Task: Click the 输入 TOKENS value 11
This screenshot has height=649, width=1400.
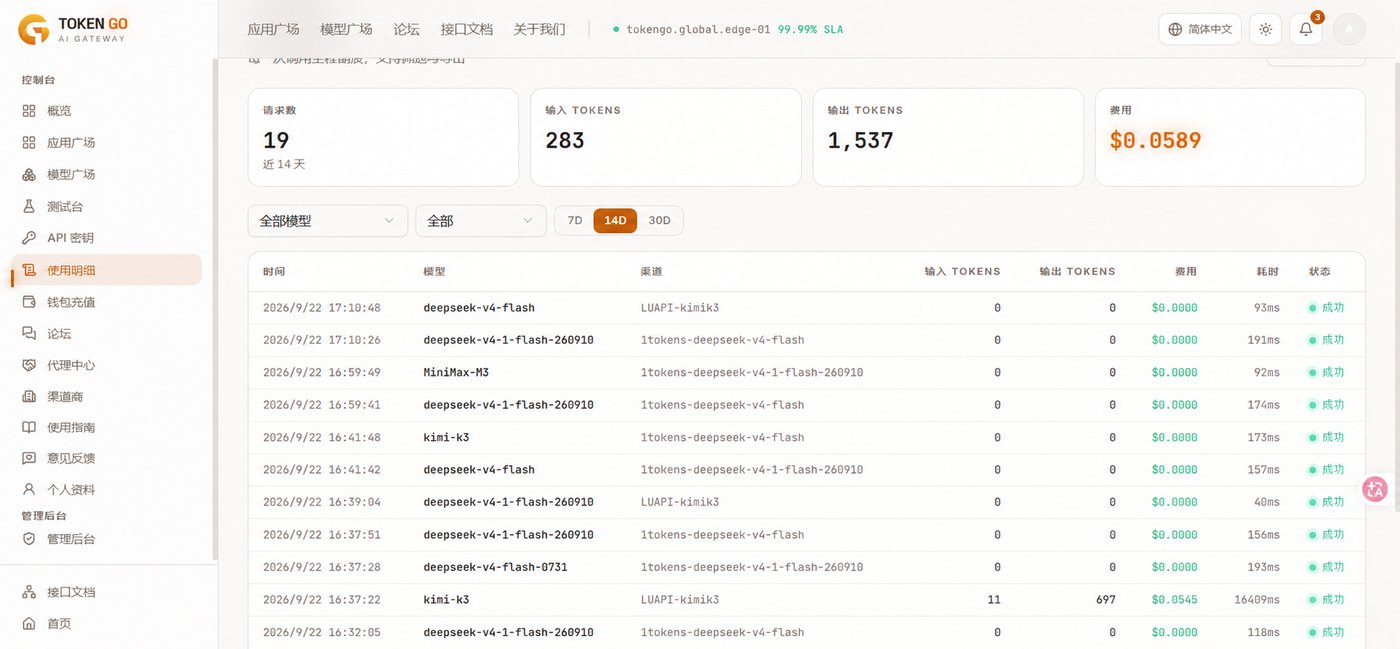Action: pyautogui.click(x=994, y=600)
